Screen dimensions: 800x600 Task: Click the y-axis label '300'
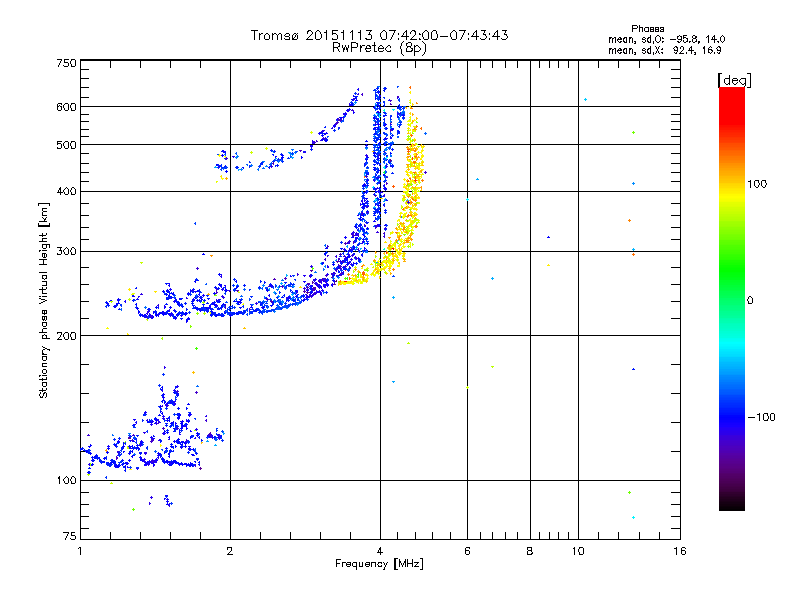click(66, 252)
